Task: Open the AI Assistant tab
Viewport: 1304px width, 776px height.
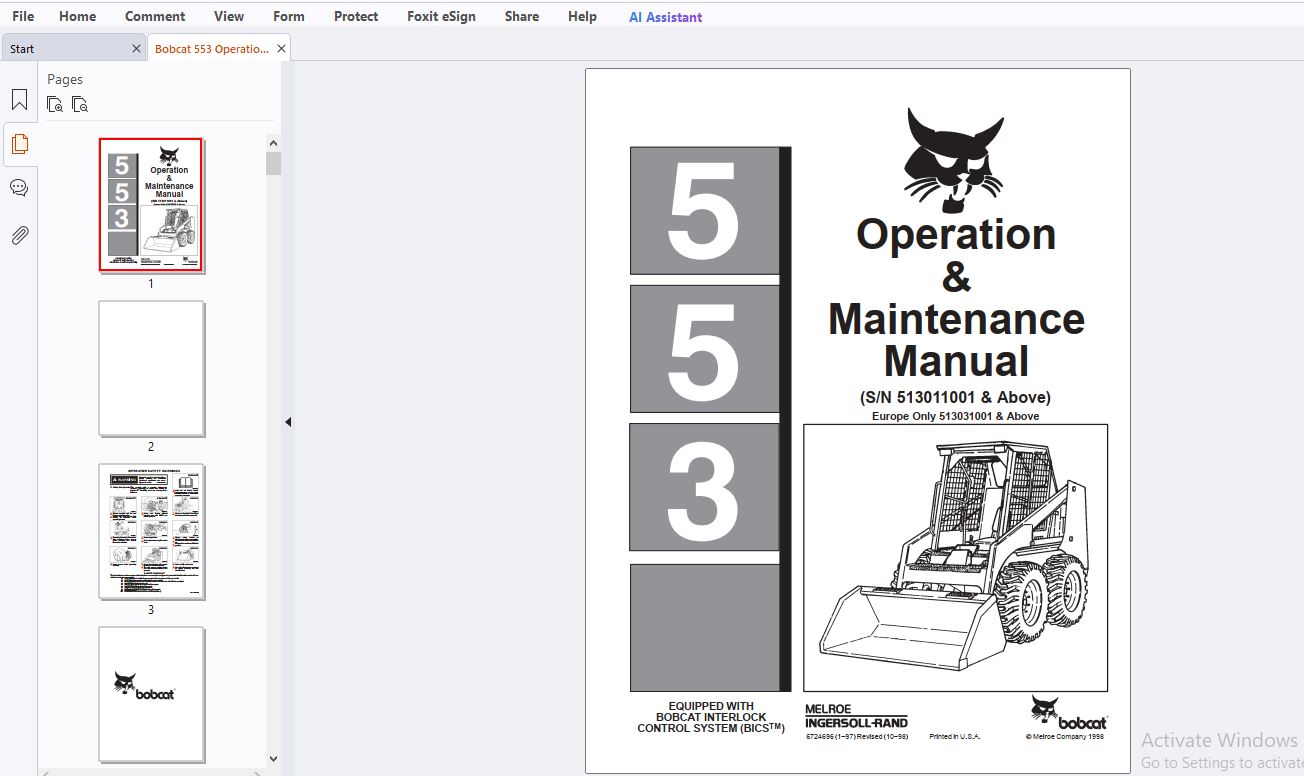Action: (666, 17)
